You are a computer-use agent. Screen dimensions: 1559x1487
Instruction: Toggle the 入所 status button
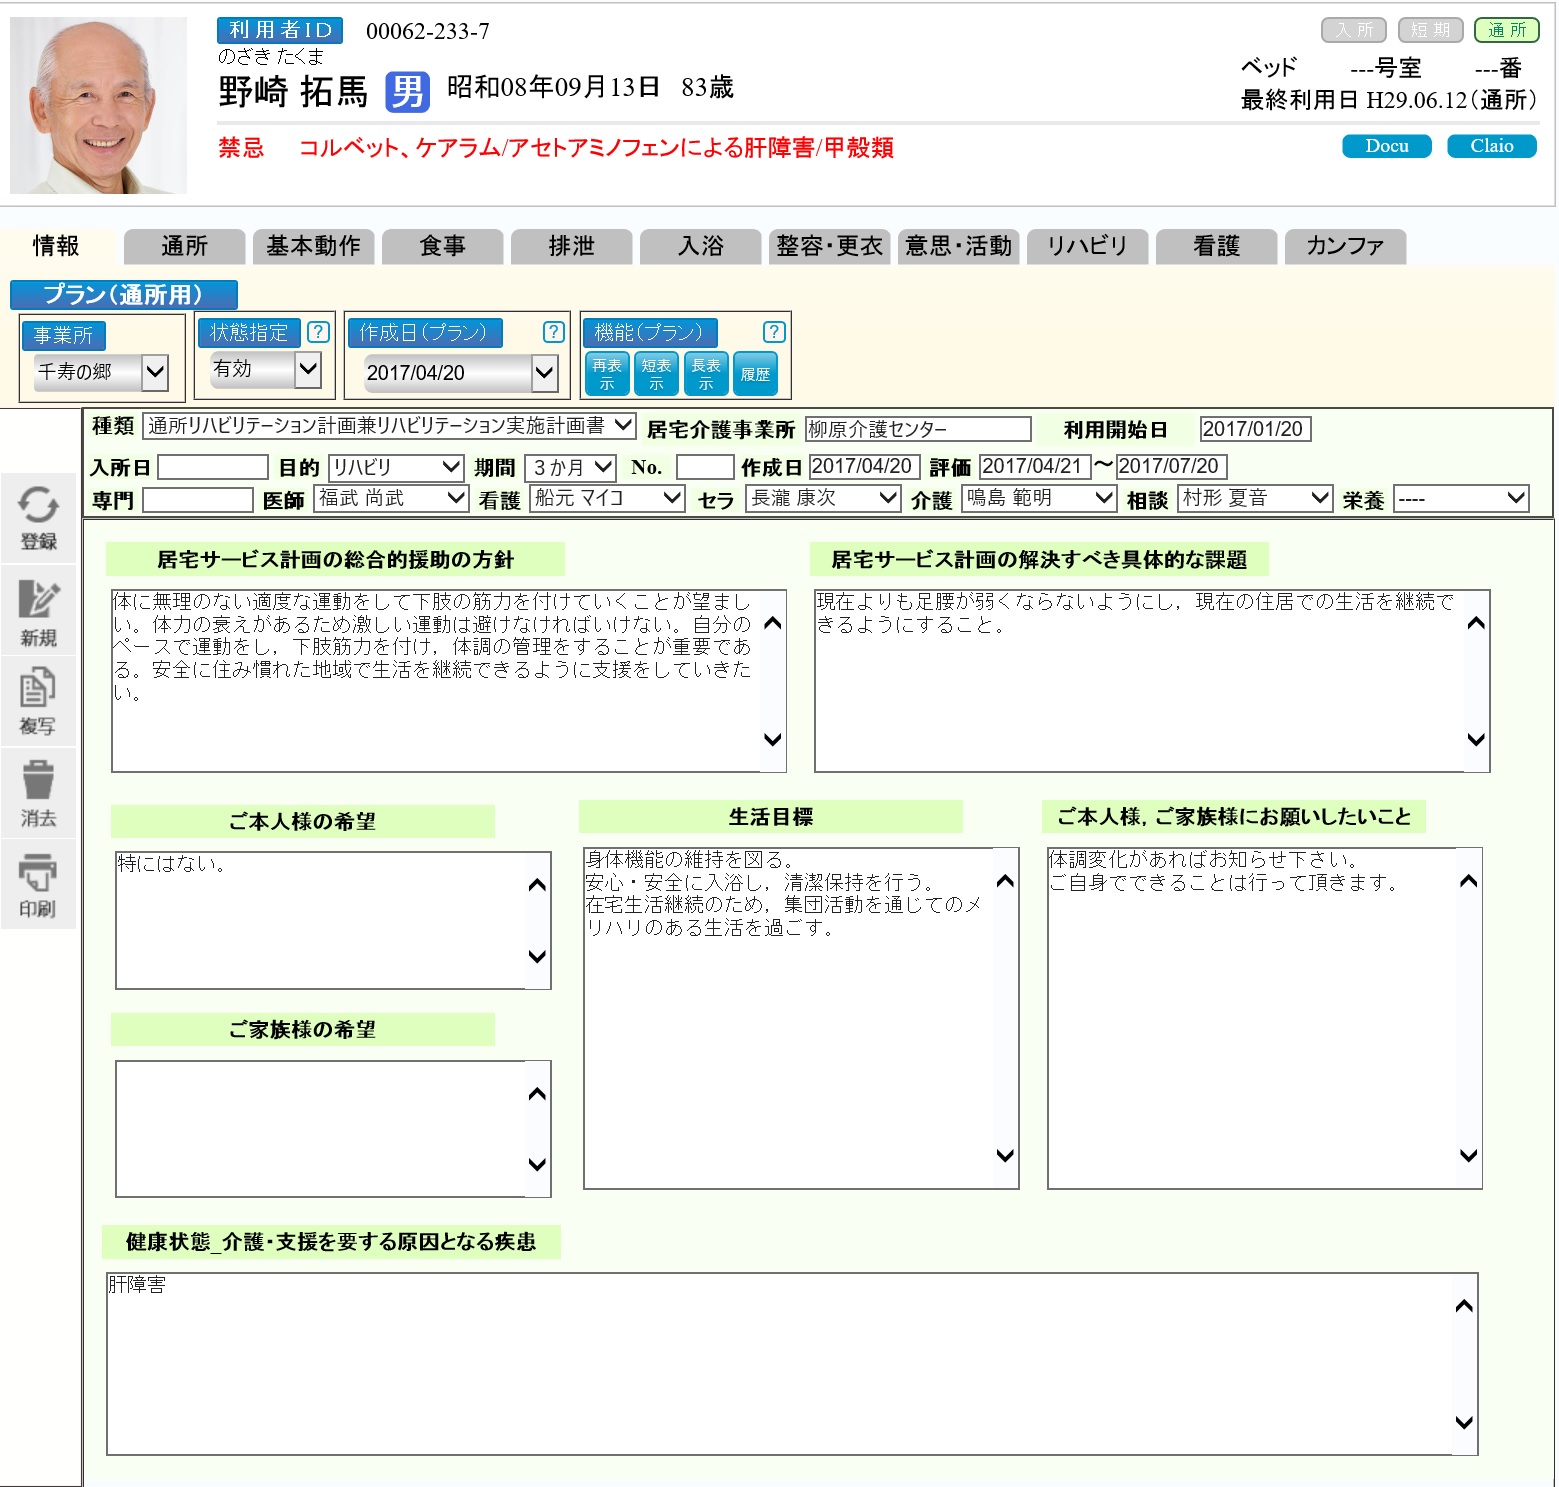1353,30
